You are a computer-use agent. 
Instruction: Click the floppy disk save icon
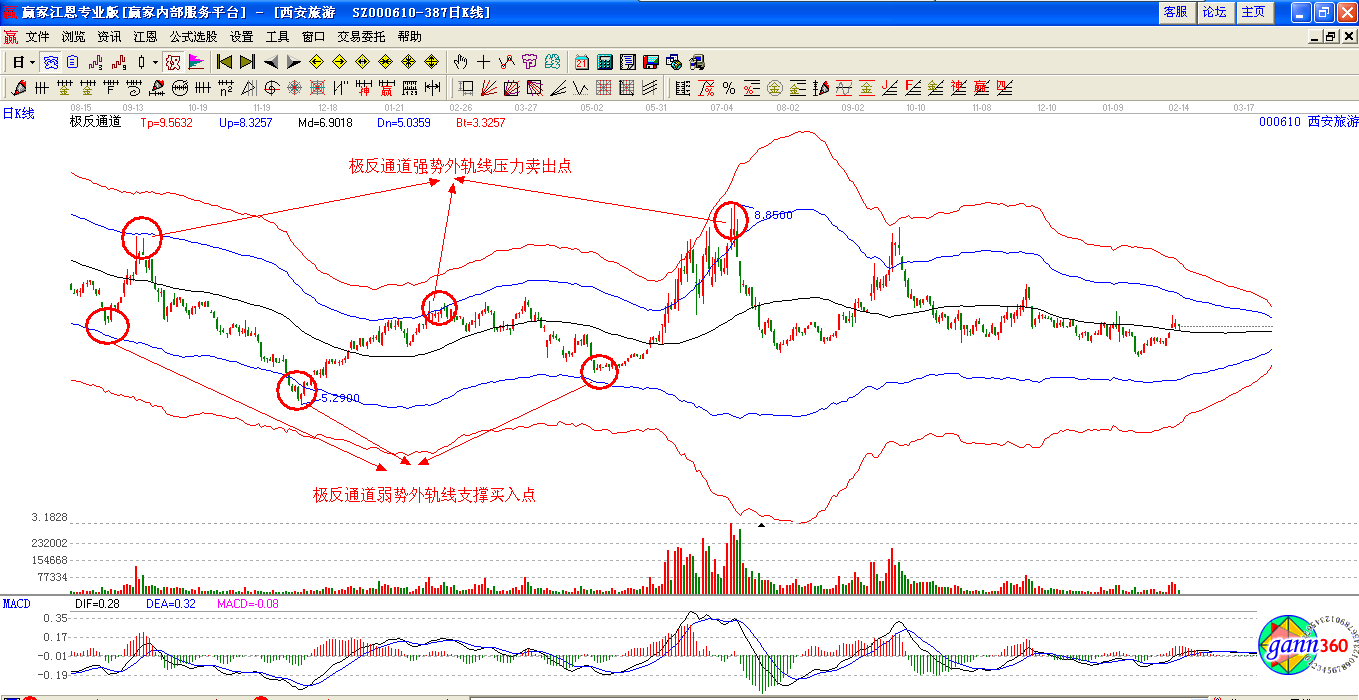(x=651, y=62)
